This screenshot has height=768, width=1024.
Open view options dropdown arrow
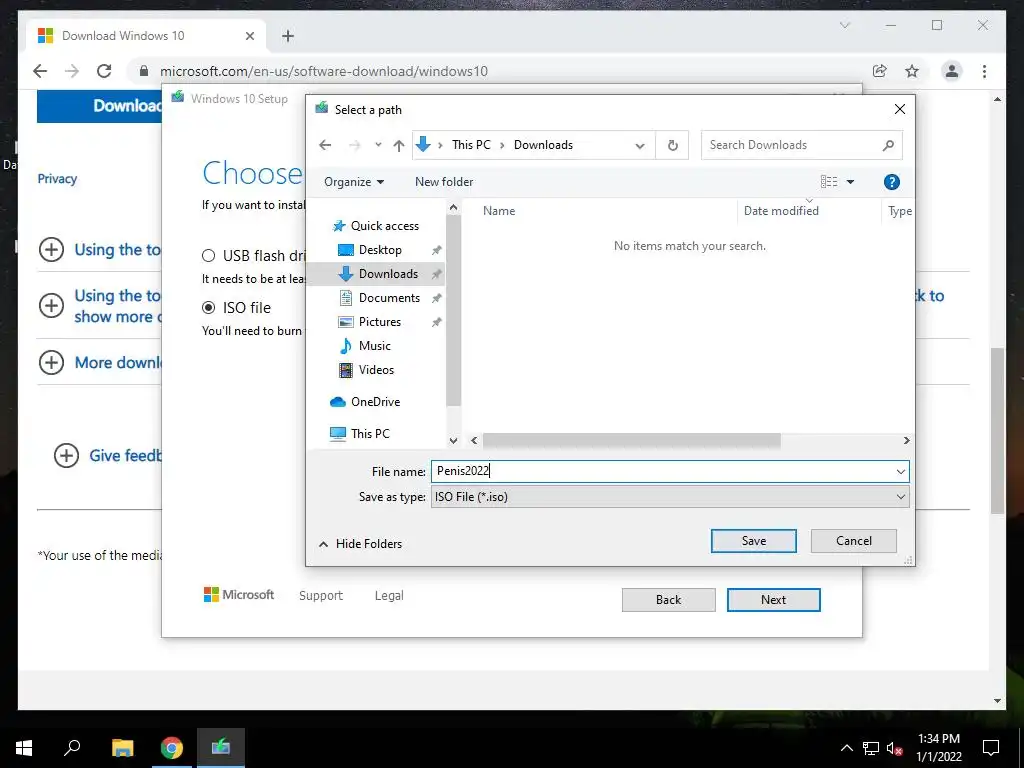(x=850, y=182)
